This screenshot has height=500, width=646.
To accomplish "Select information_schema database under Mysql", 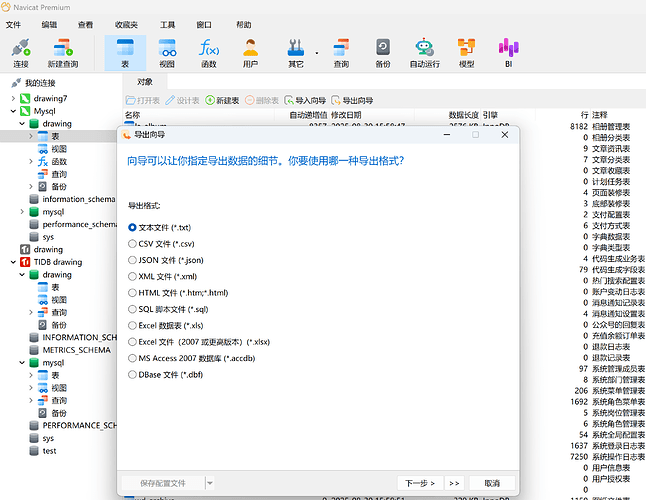I will click(78, 199).
